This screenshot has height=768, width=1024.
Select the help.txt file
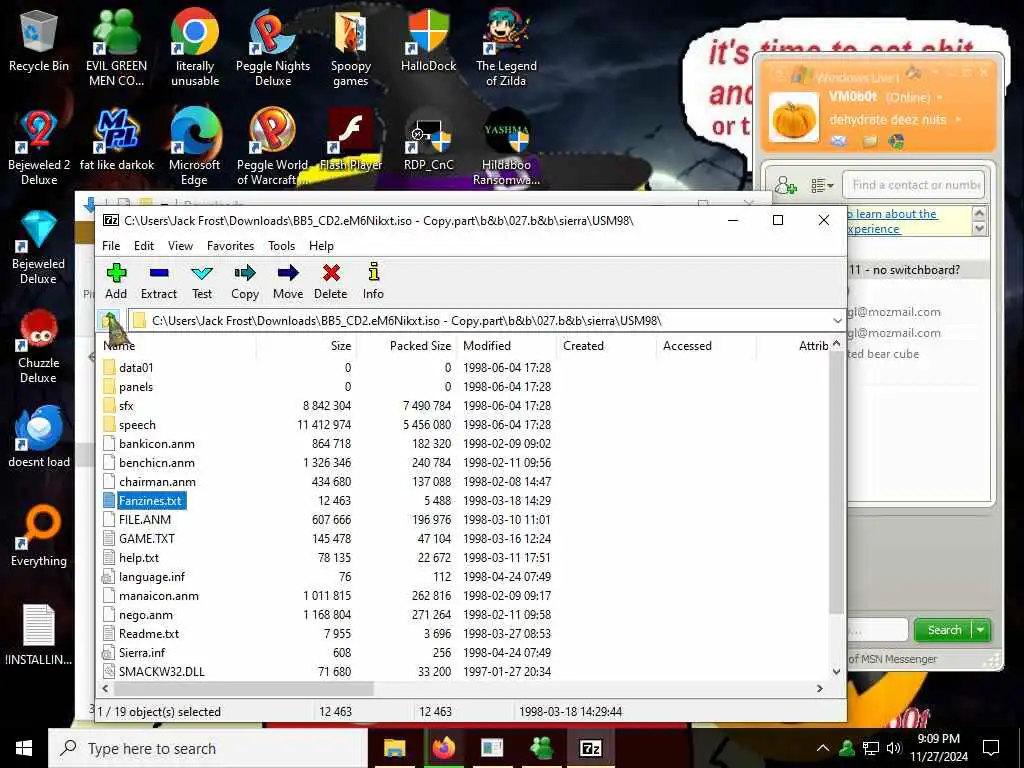pyautogui.click(x=138, y=557)
